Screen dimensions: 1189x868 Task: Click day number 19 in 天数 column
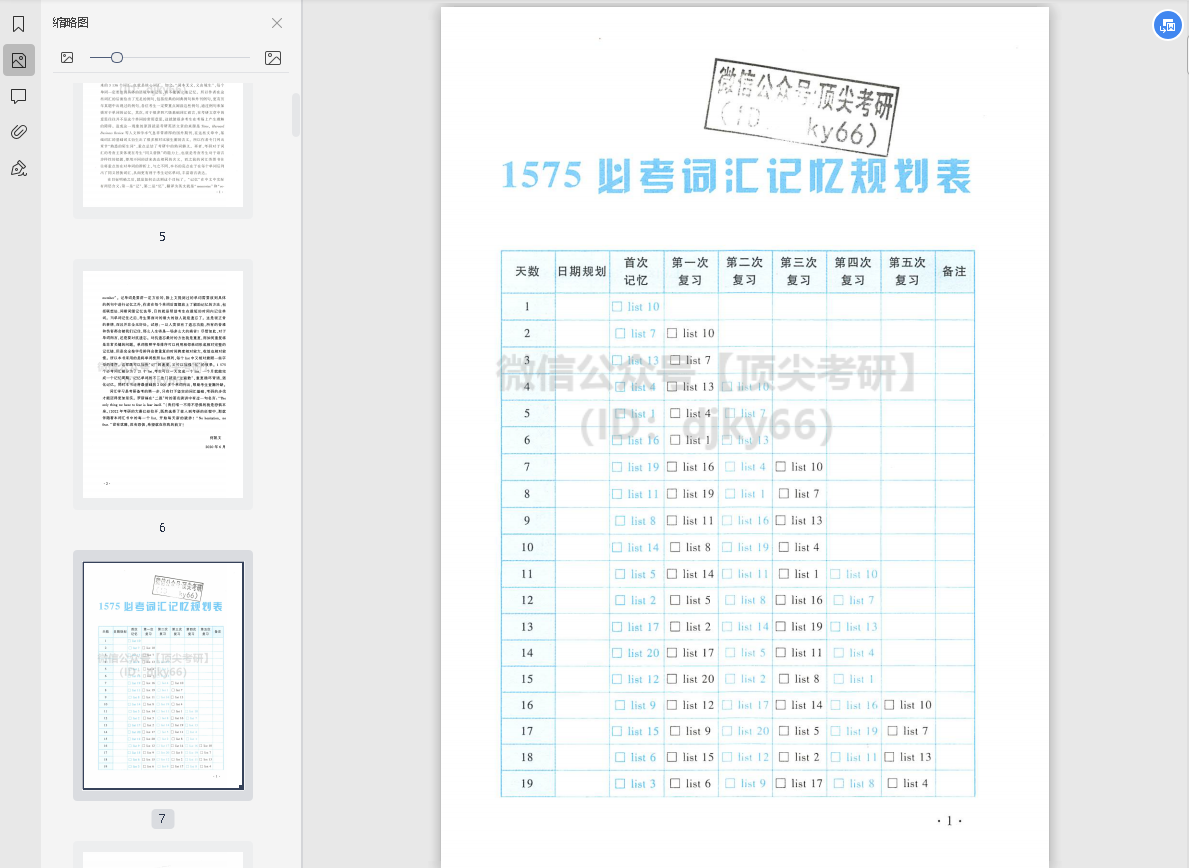coord(528,784)
